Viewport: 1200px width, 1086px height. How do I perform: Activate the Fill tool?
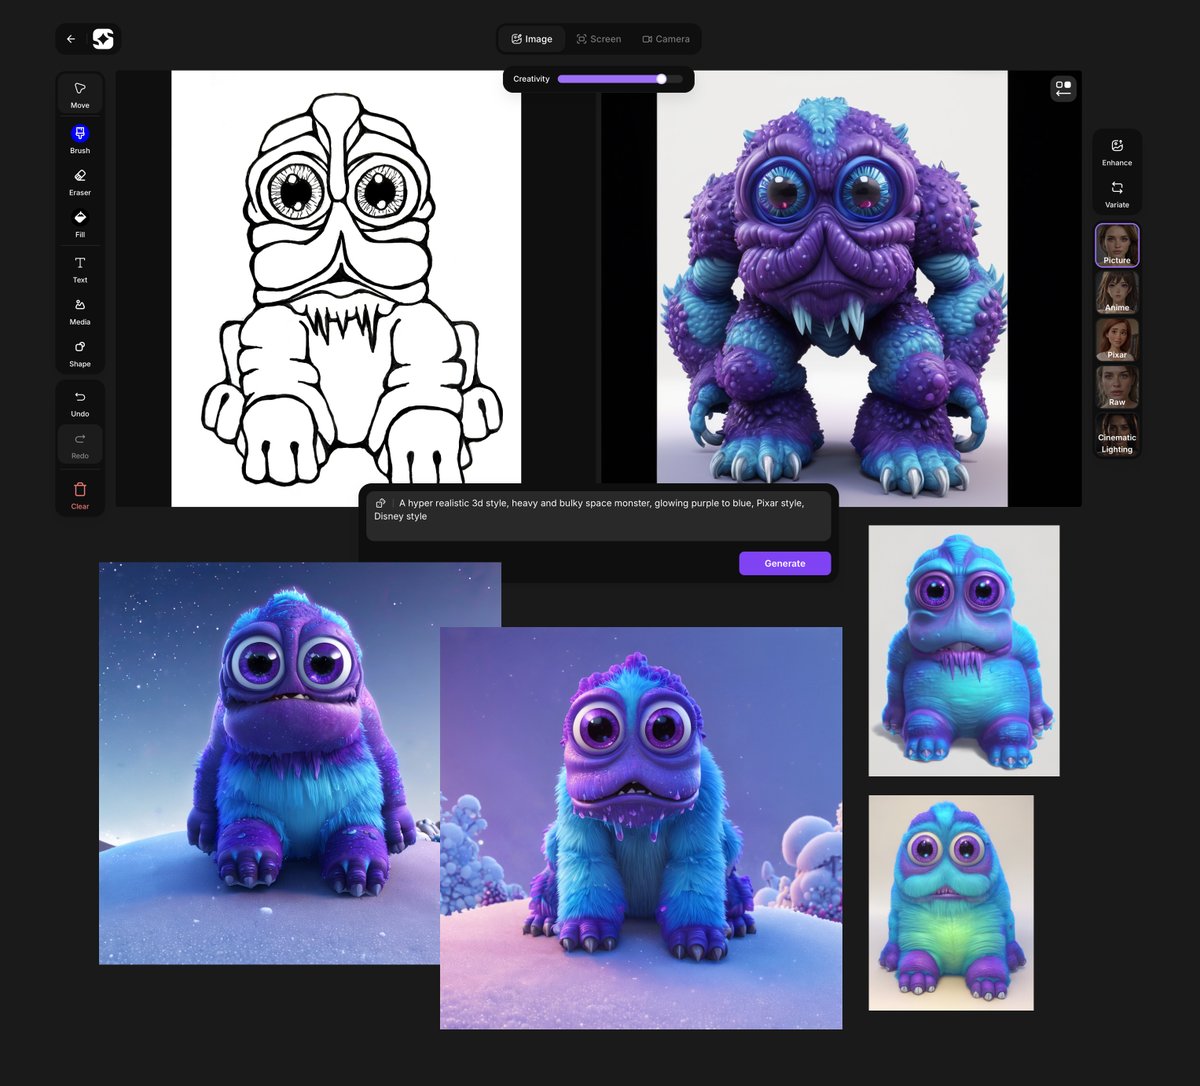[x=79, y=223]
